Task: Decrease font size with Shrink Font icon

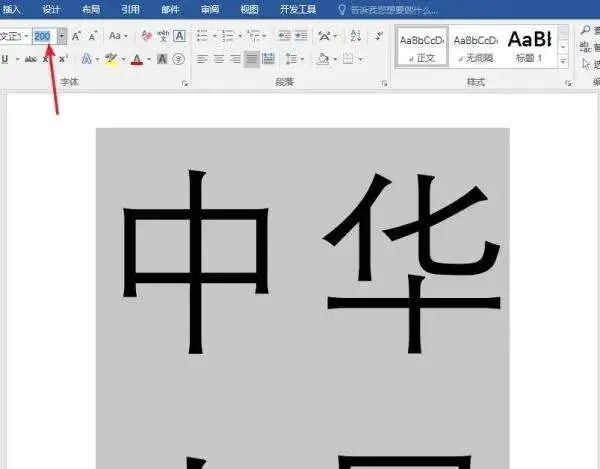Action: pos(93,36)
